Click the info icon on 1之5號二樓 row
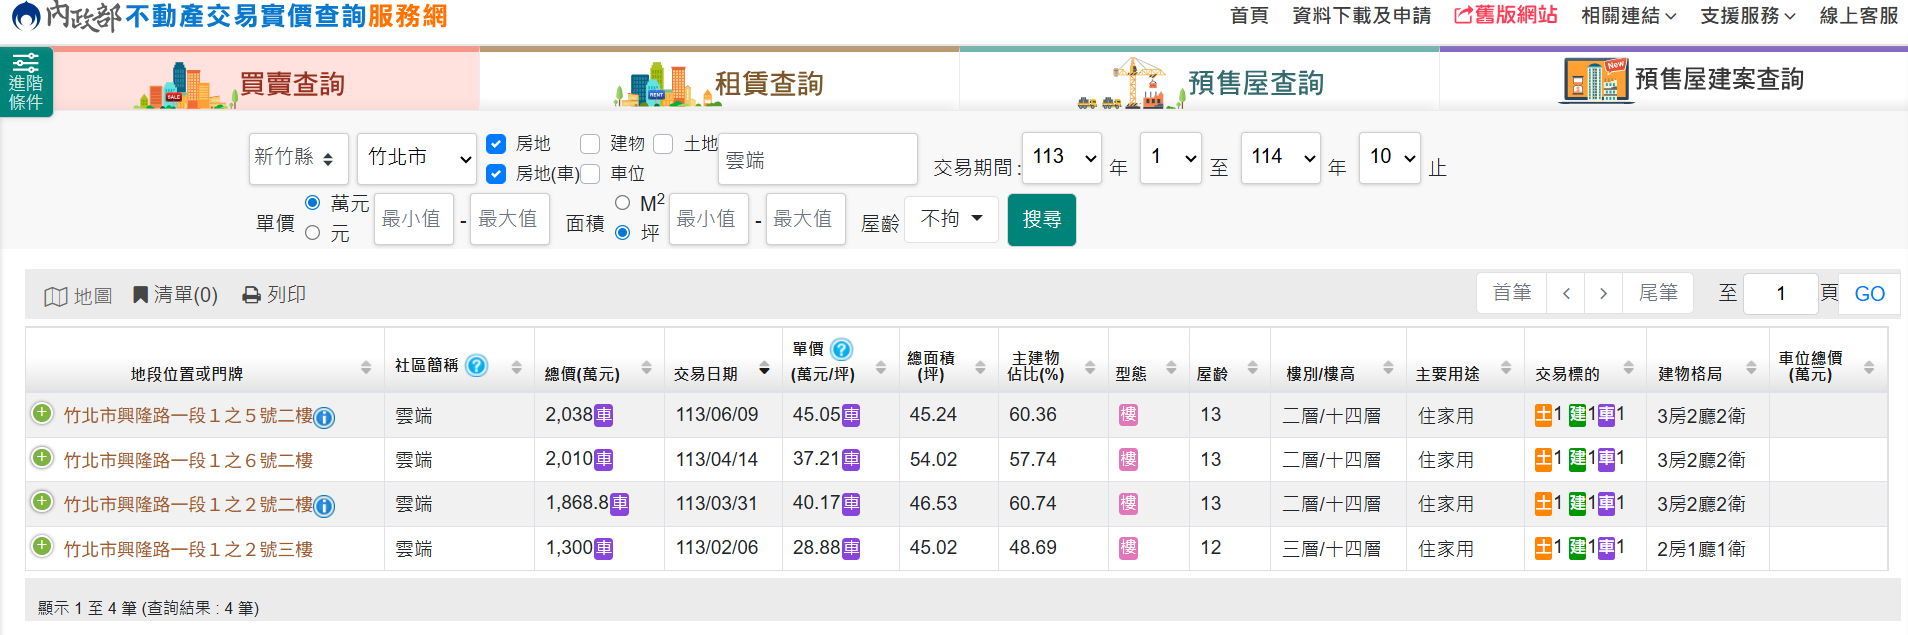Image resolution: width=1908 pixels, height=635 pixels. tap(324, 418)
